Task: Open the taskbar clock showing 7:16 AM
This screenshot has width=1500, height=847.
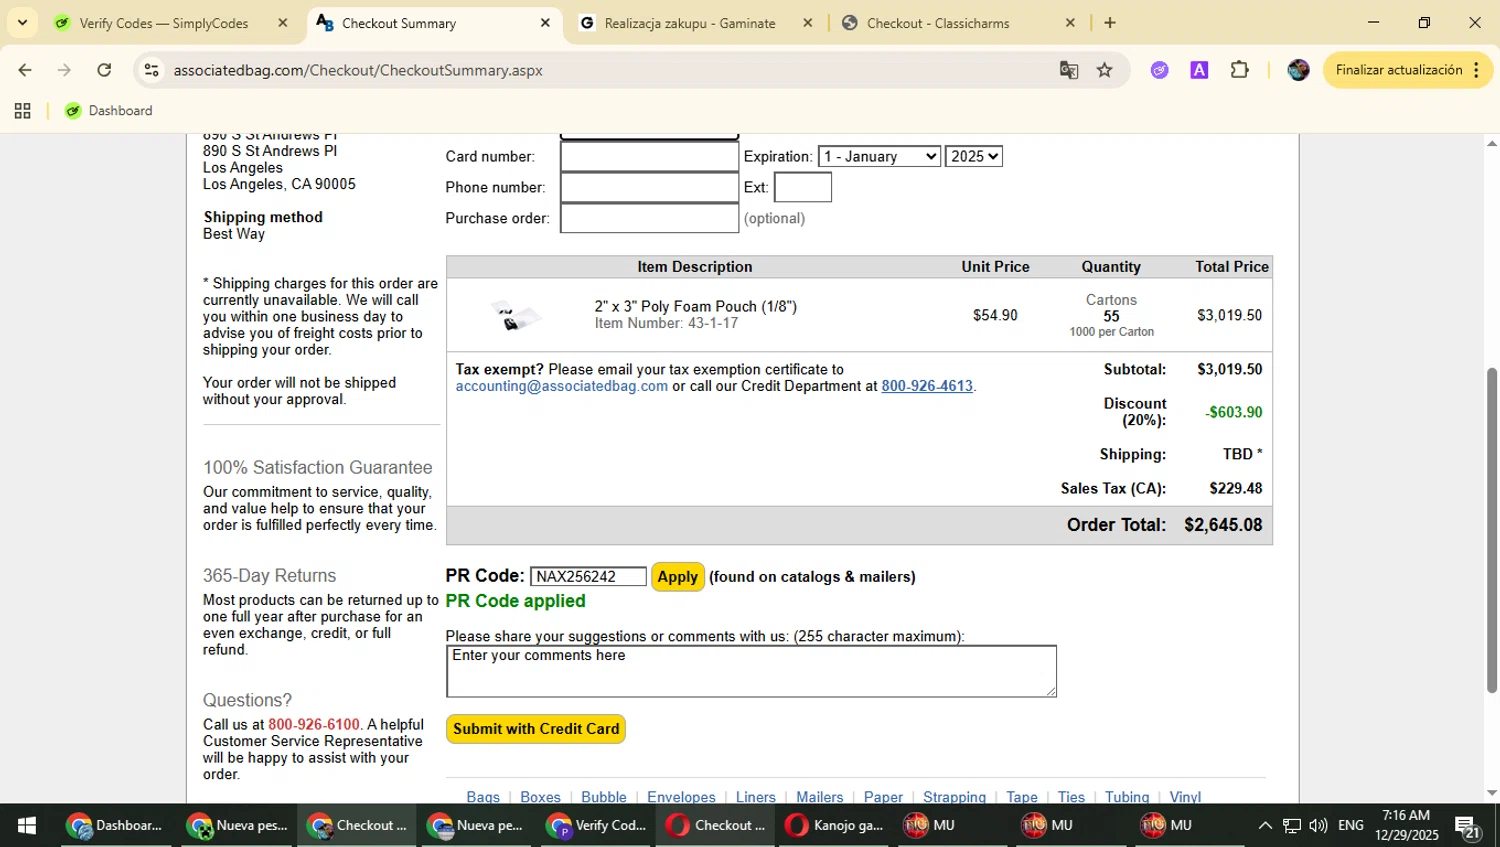Action: tap(1406, 825)
